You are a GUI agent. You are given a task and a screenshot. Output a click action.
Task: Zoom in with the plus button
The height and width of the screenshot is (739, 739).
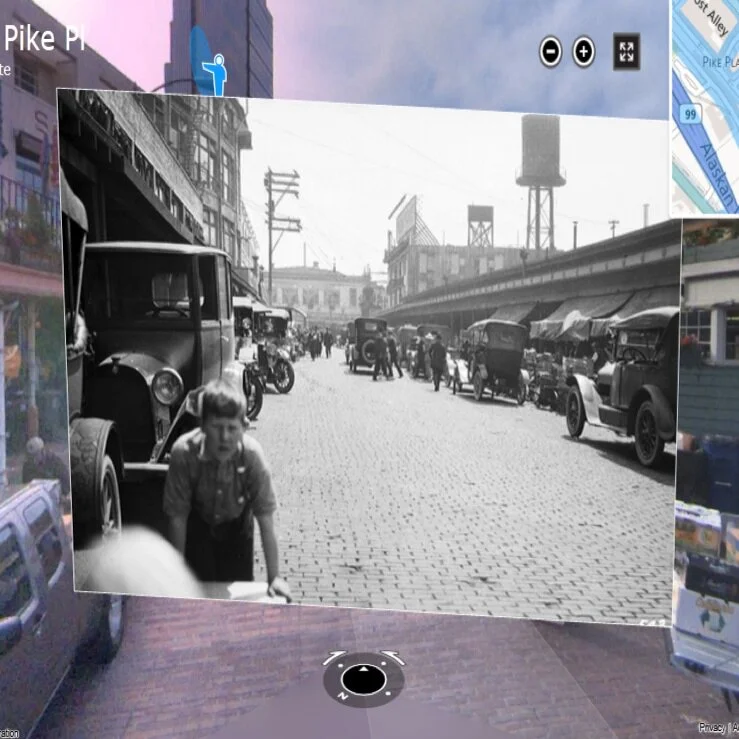(583, 51)
